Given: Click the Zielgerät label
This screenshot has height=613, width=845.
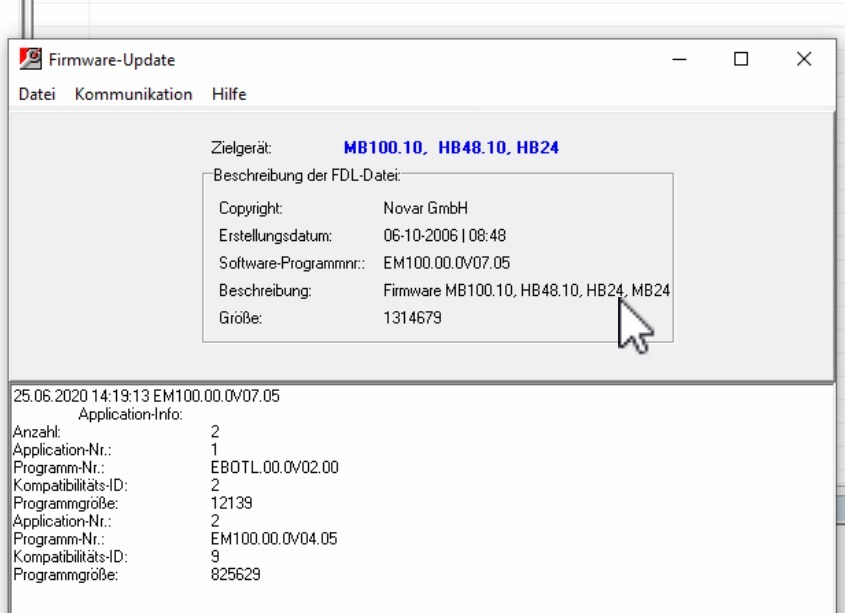Looking at the screenshot, I should [243, 148].
